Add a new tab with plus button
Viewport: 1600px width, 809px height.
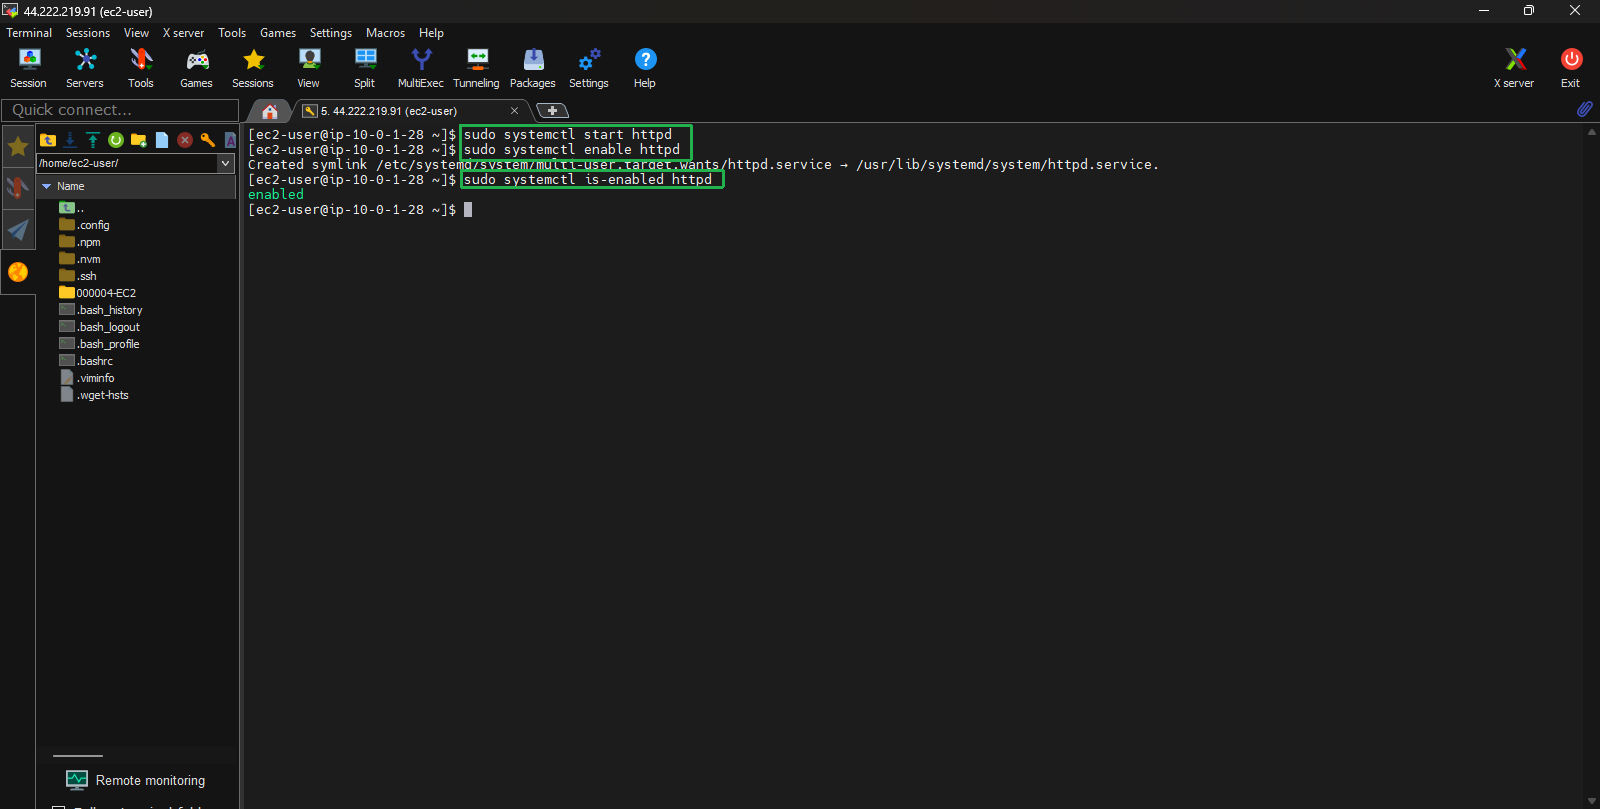[552, 111]
